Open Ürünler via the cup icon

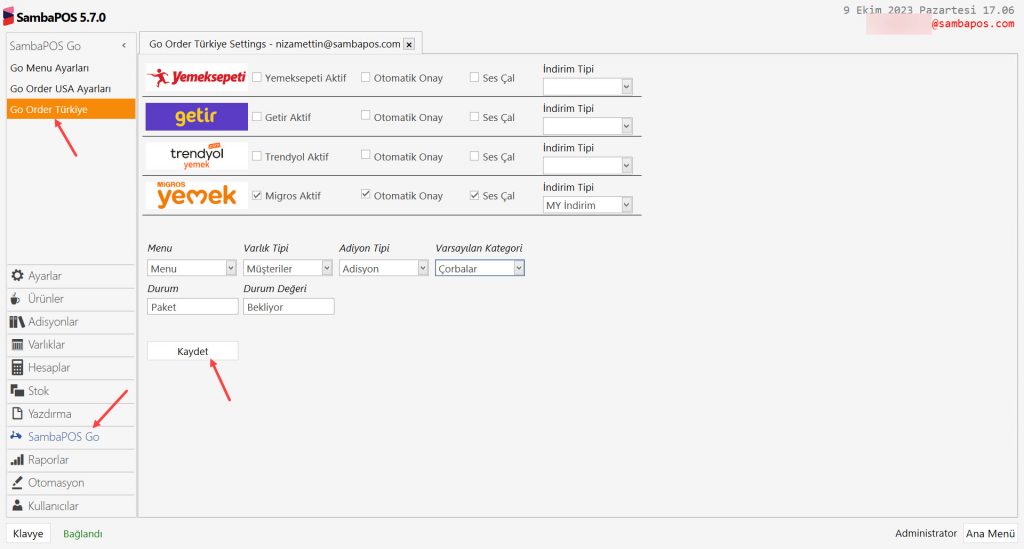(x=17, y=299)
